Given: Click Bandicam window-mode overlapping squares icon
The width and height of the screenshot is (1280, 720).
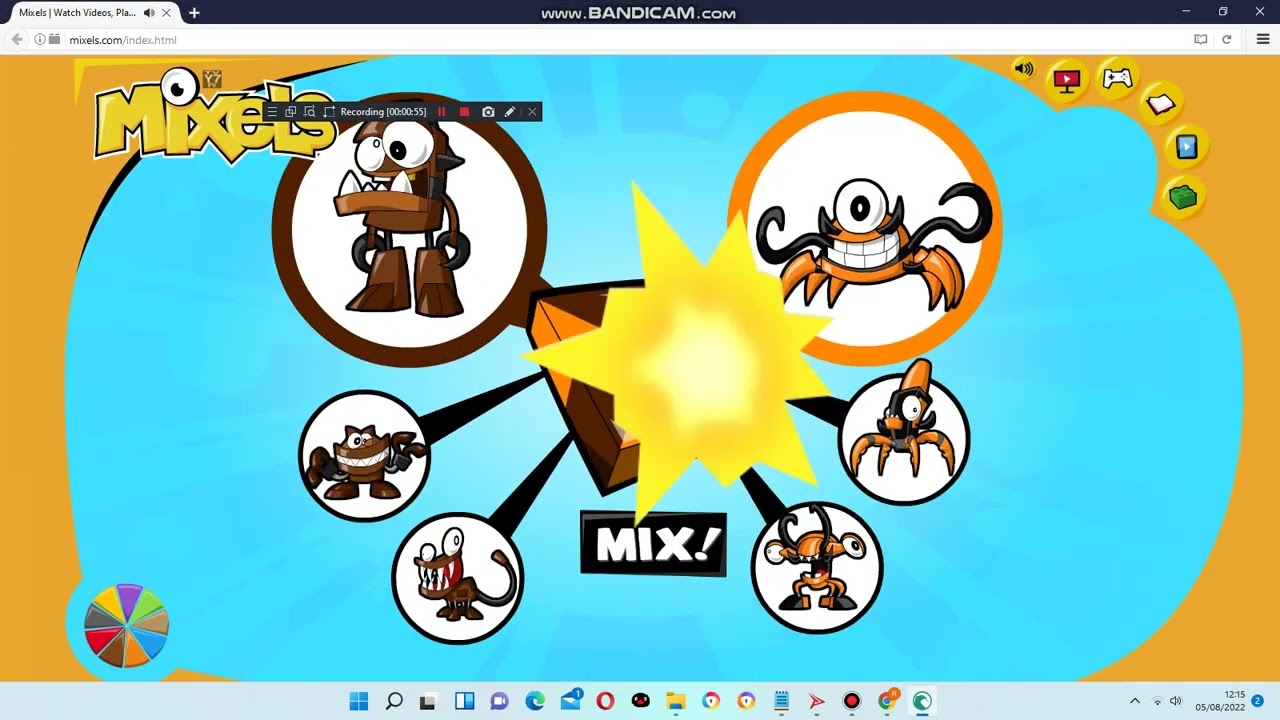Looking at the screenshot, I should pyautogui.click(x=290, y=112).
